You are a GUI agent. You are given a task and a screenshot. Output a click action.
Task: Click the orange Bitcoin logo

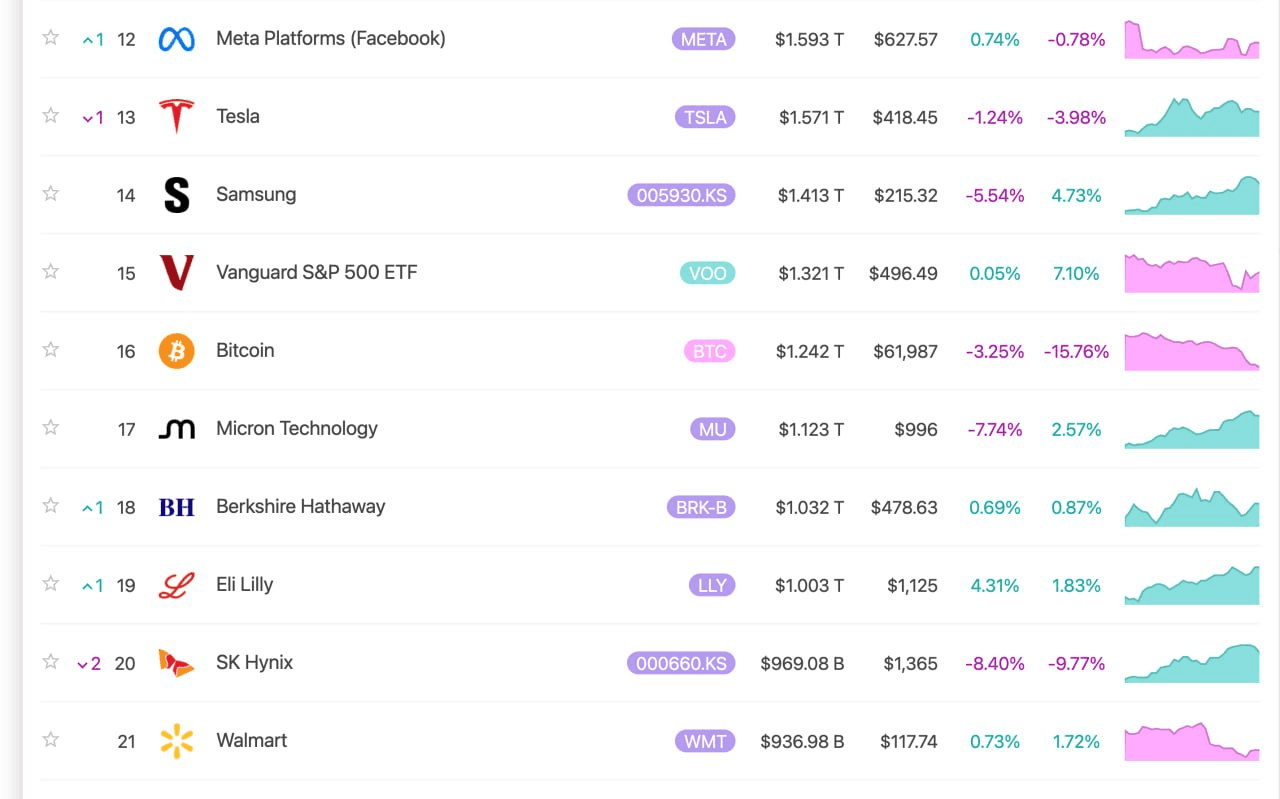pos(176,351)
